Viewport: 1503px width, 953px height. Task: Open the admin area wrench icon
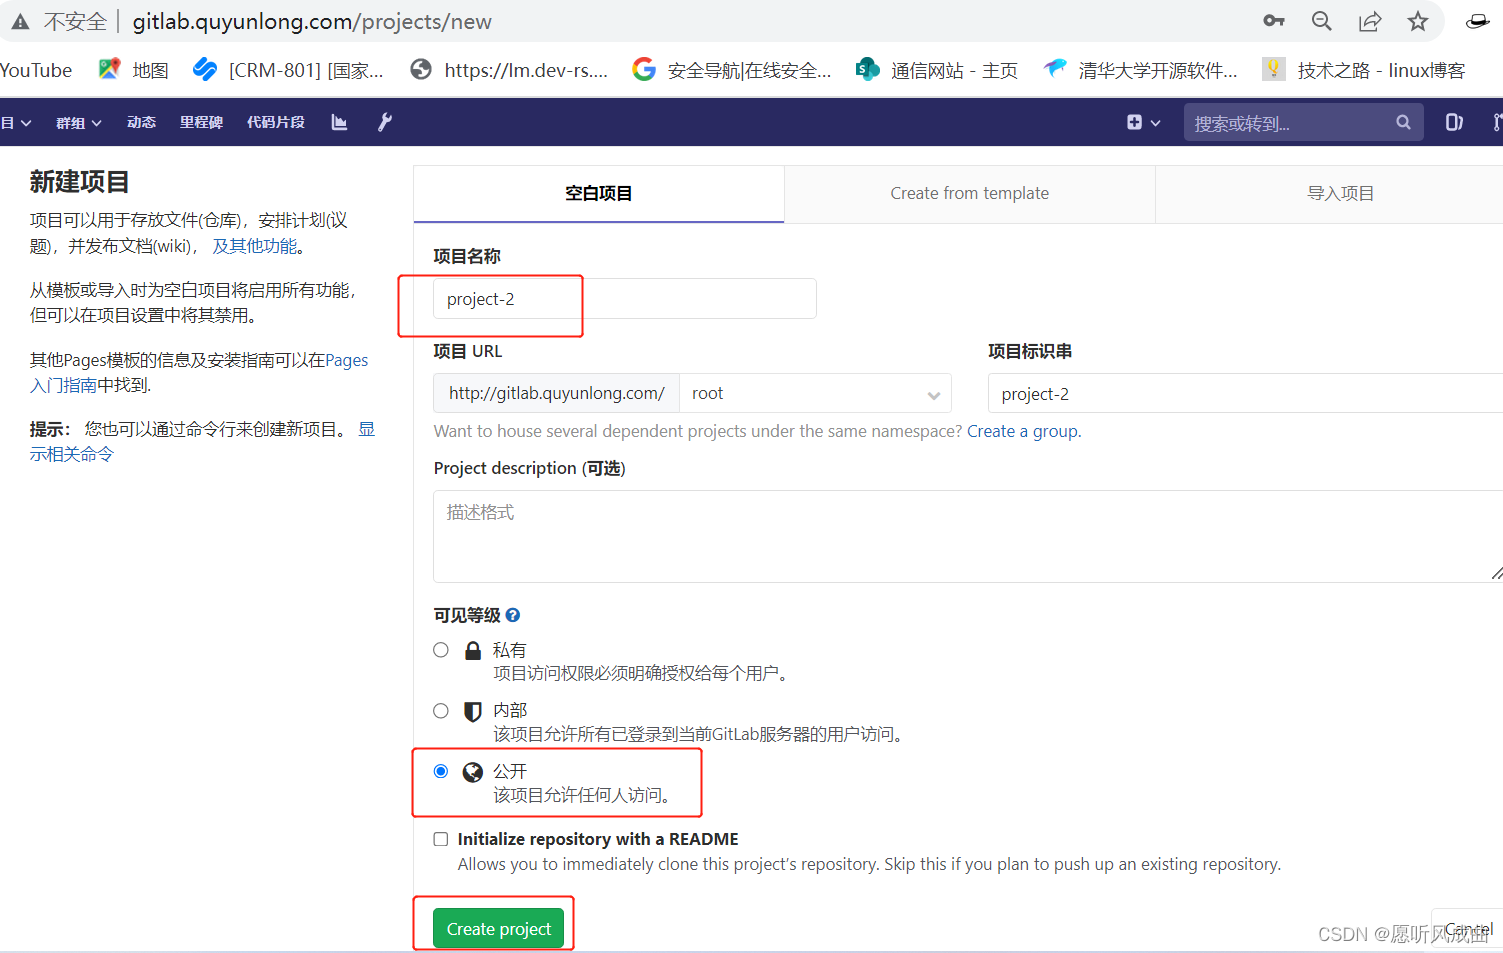pyautogui.click(x=384, y=122)
